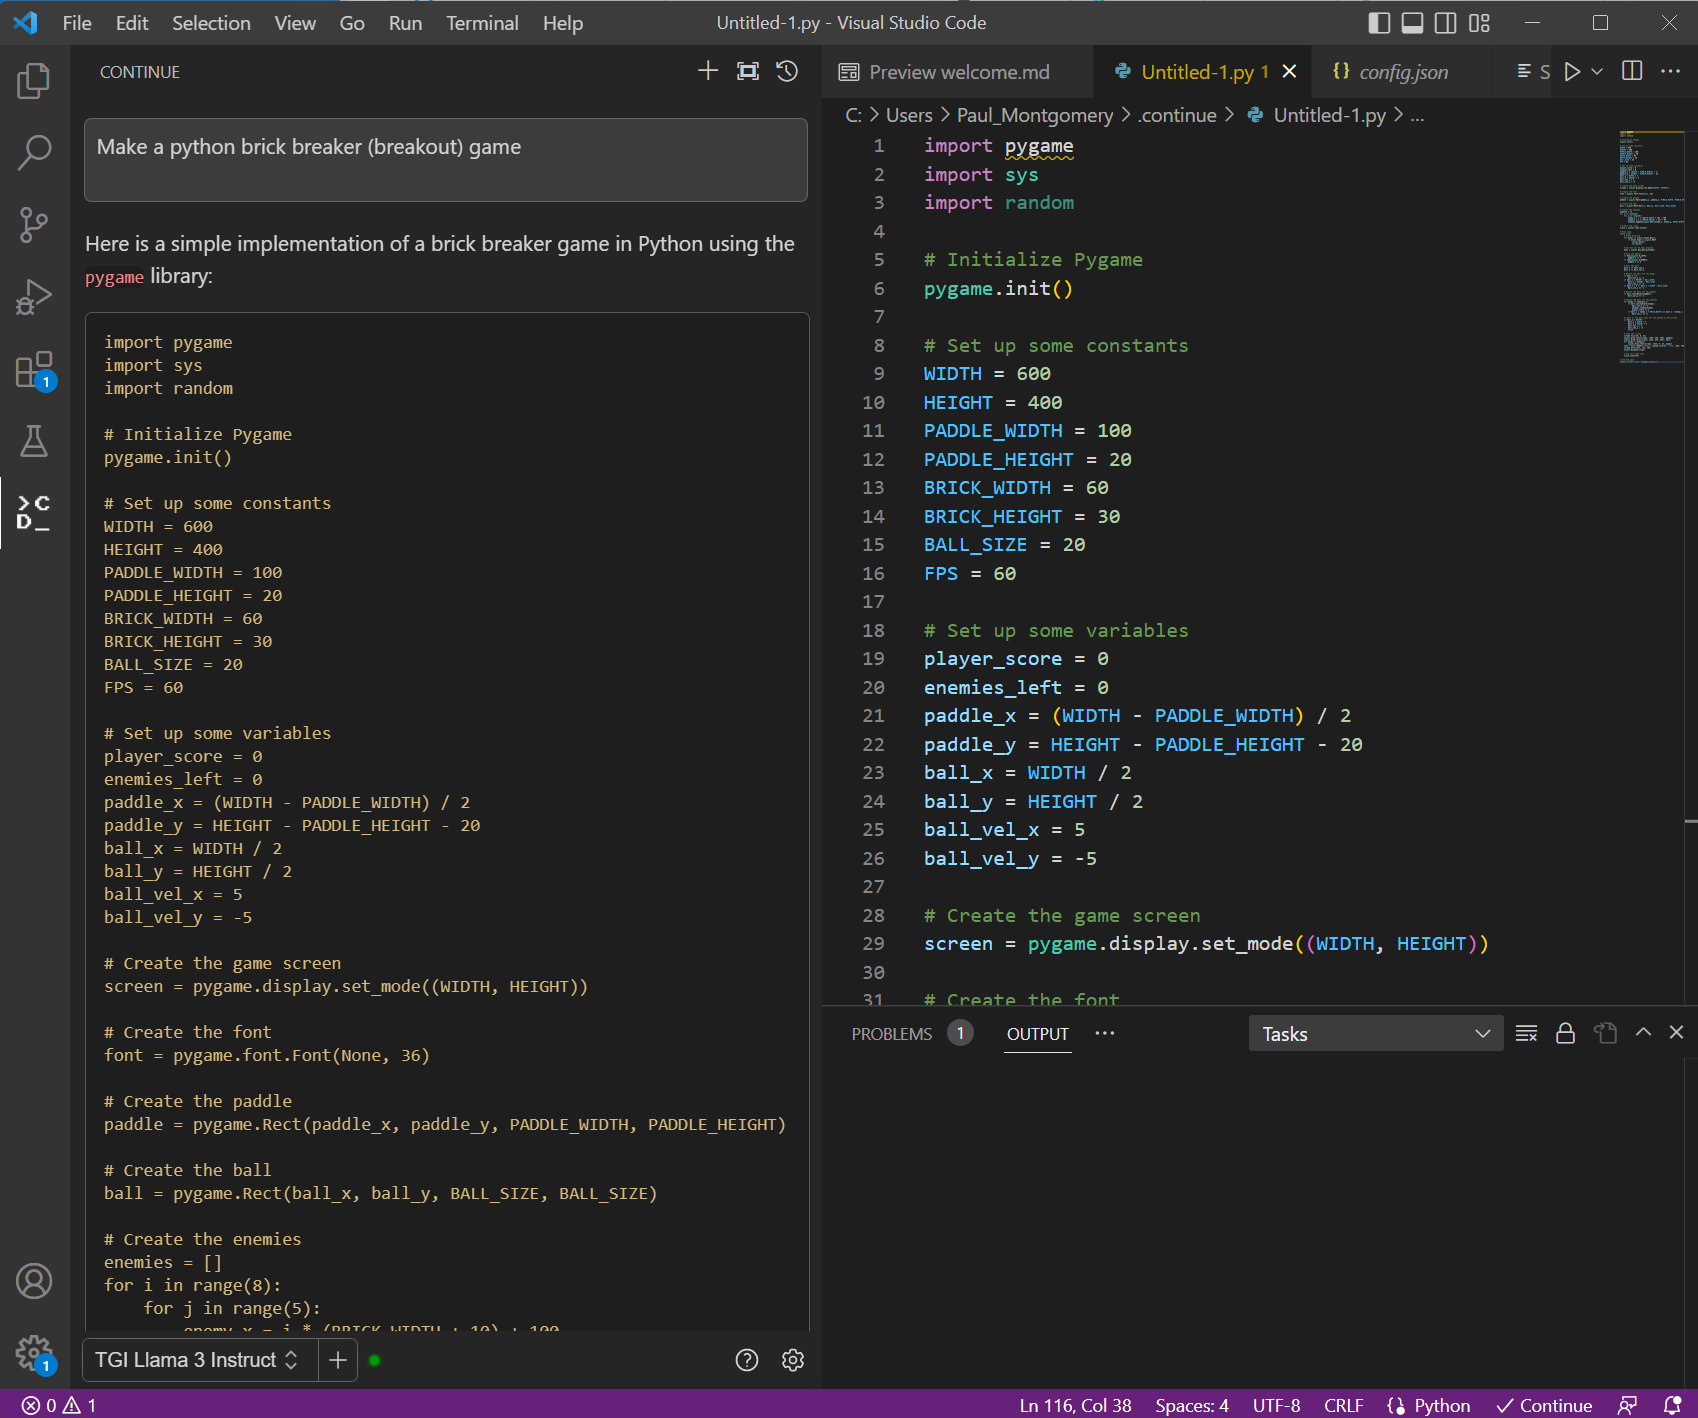Start a new Continue session with plus icon
This screenshot has width=1698, height=1418.
[x=708, y=71]
